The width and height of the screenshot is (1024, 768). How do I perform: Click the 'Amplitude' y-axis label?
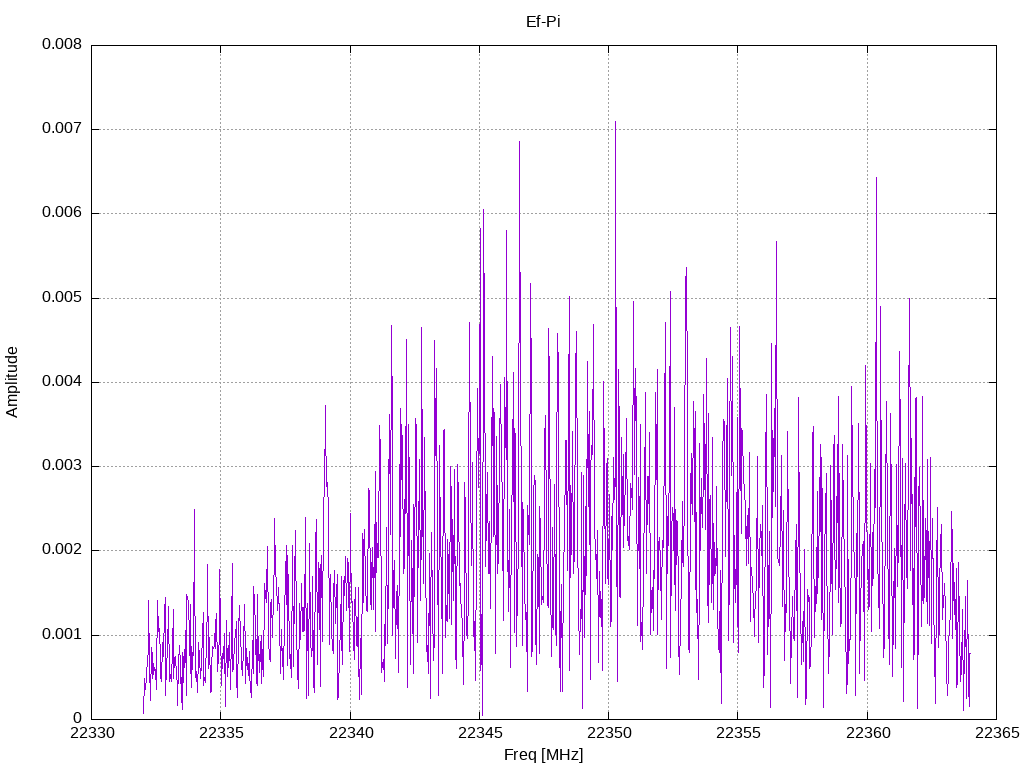coord(12,382)
